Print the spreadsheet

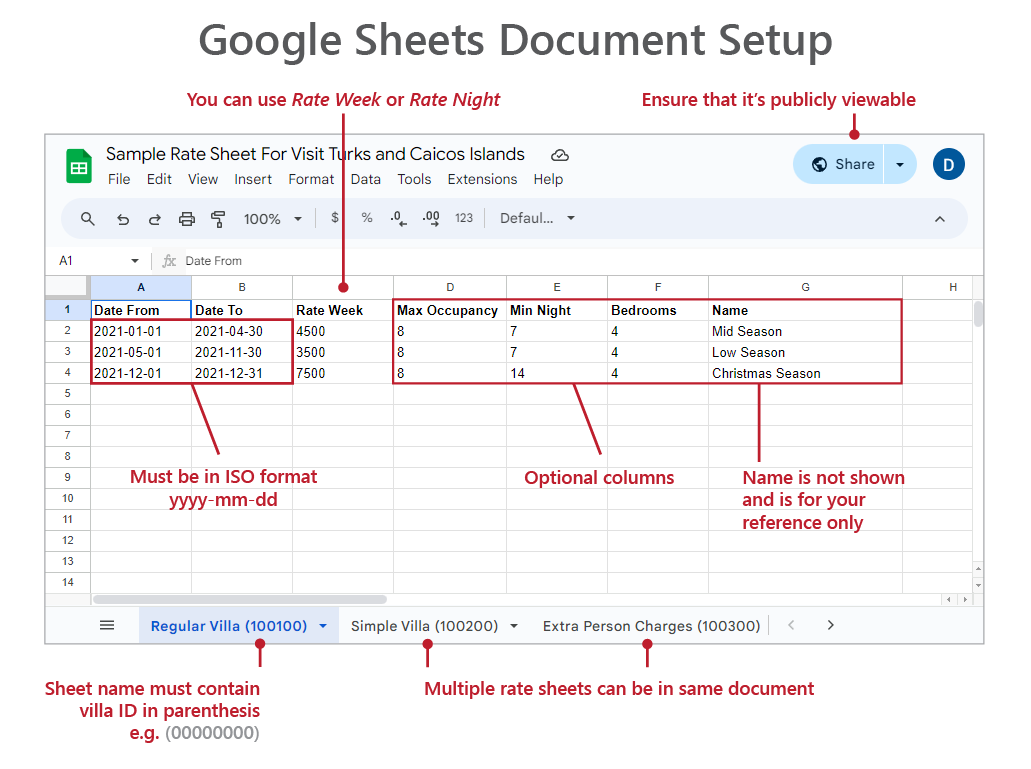[x=187, y=219]
